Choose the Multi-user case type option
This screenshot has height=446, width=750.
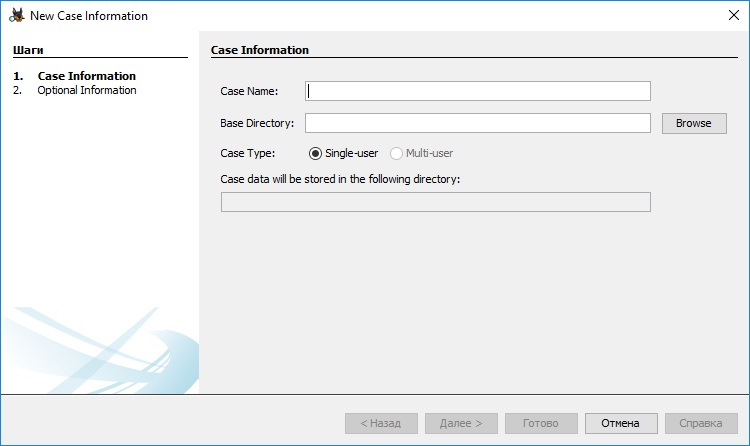(x=397, y=153)
